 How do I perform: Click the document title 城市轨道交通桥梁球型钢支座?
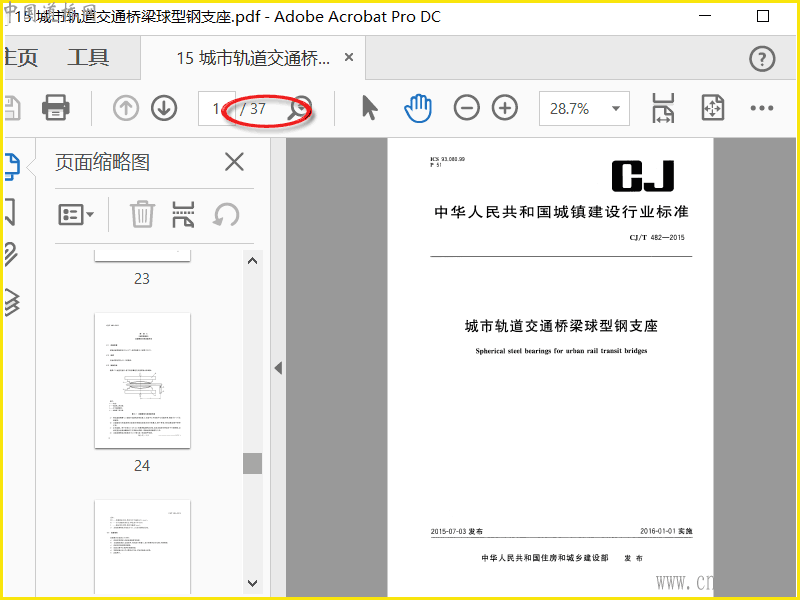pyautogui.click(x=561, y=326)
